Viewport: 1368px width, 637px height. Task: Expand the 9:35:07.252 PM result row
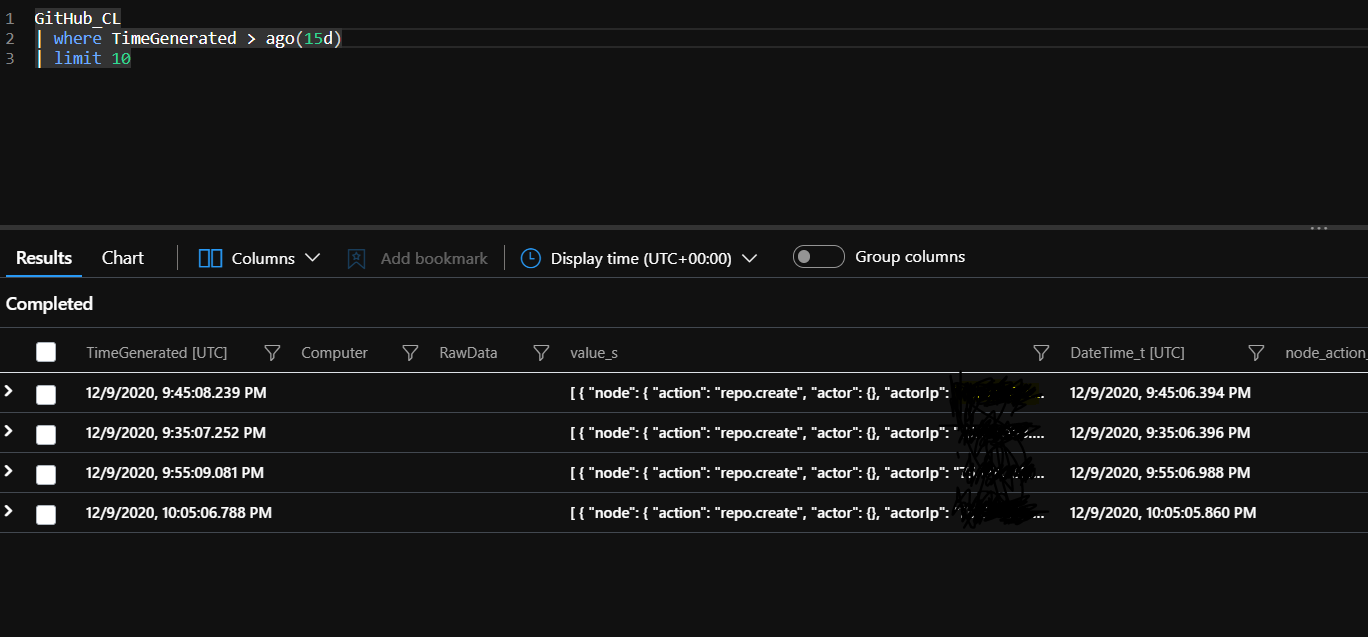(x=9, y=431)
